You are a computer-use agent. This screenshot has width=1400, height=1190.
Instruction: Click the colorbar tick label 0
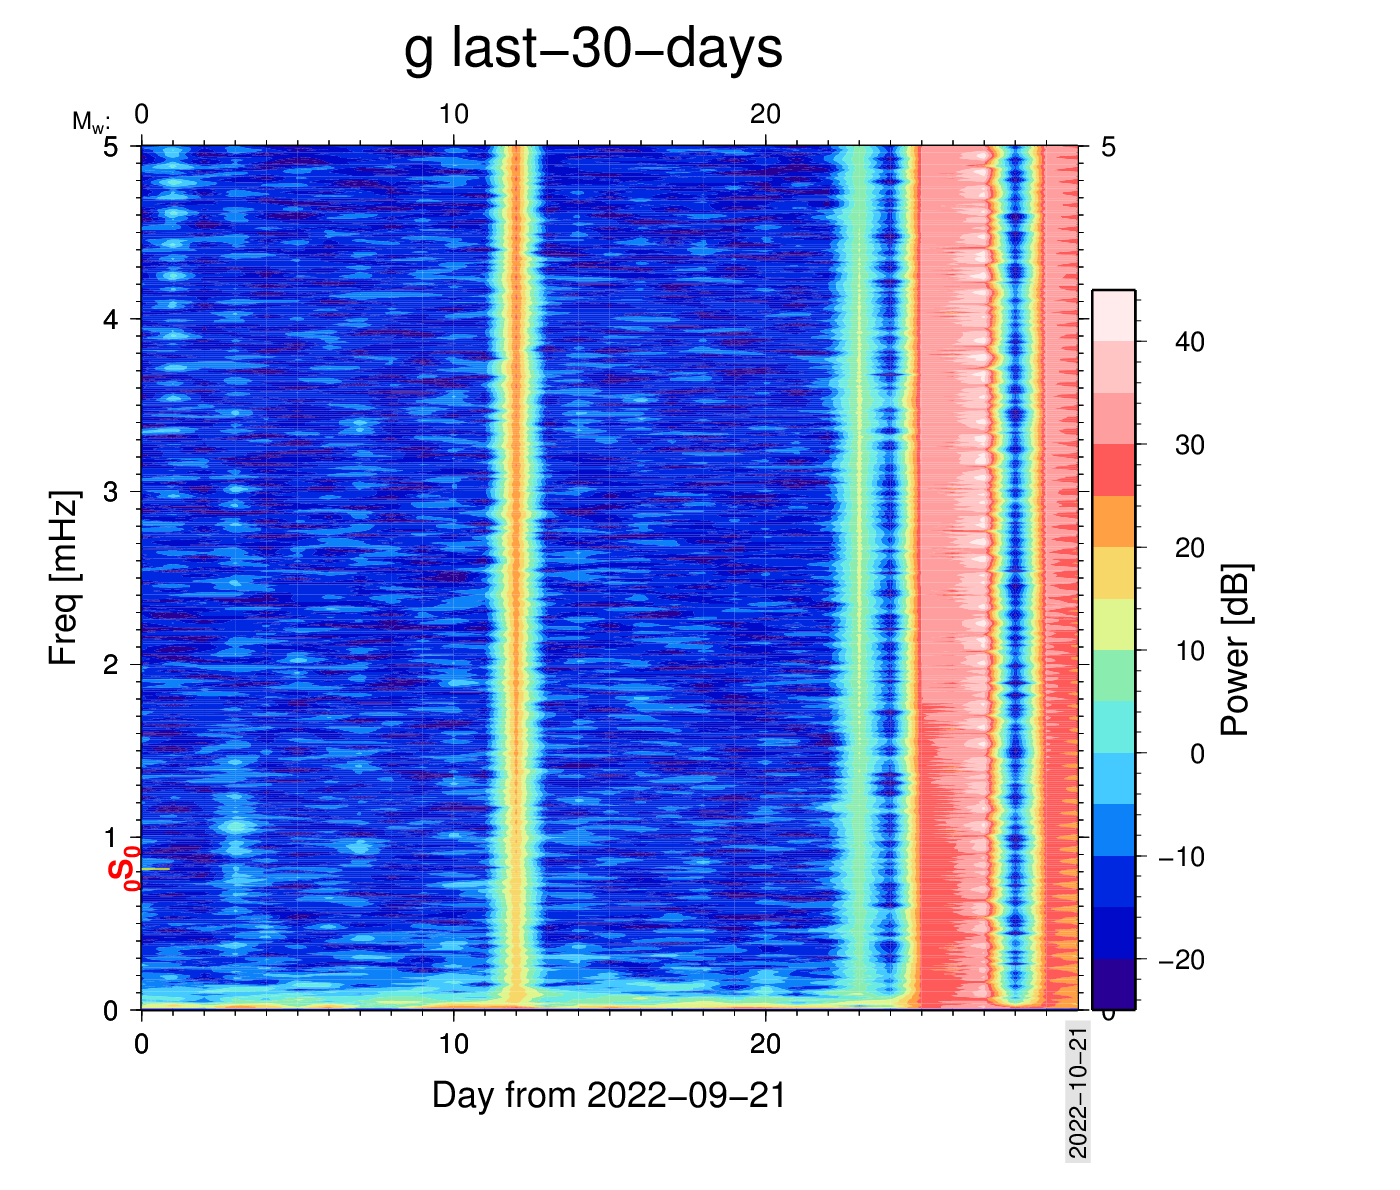[x=1197, y=754]
